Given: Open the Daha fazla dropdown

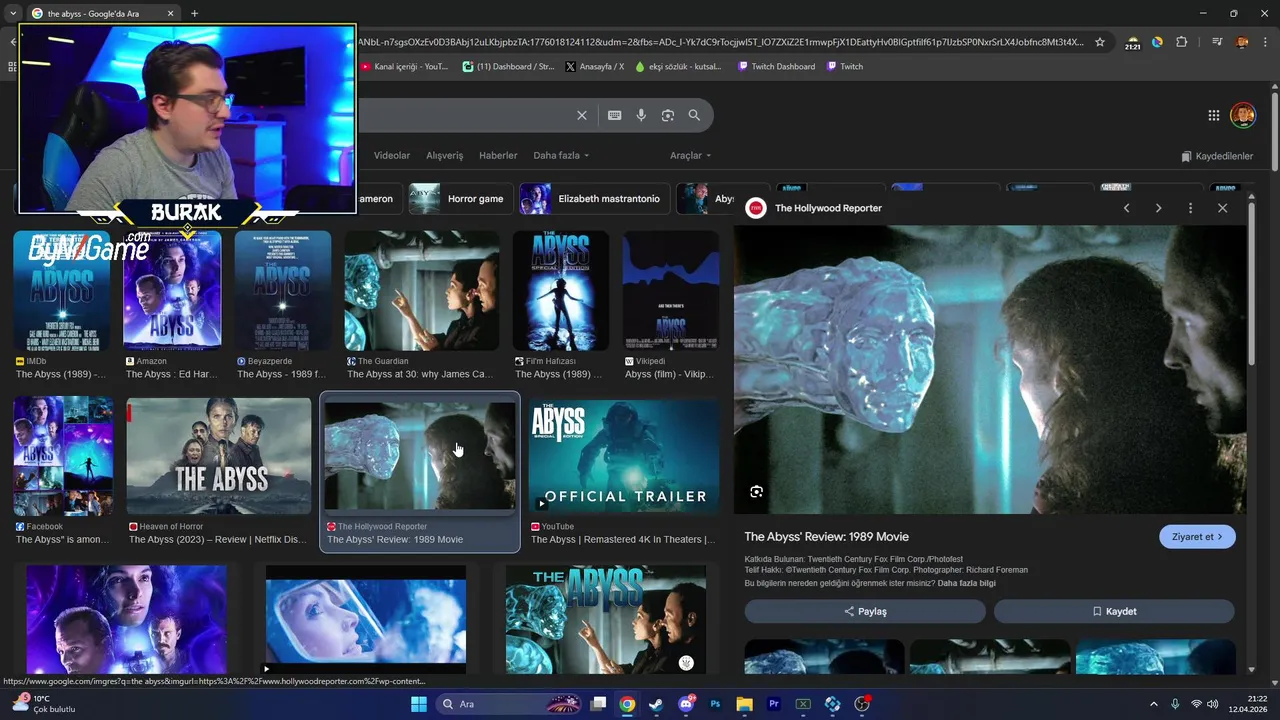Looking at the screenshot, I should click(x=561, y=156).
